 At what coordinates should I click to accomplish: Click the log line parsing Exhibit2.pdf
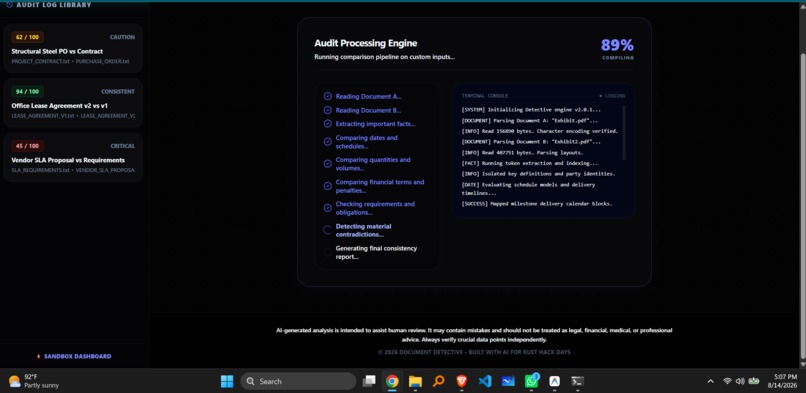[531, 142]
